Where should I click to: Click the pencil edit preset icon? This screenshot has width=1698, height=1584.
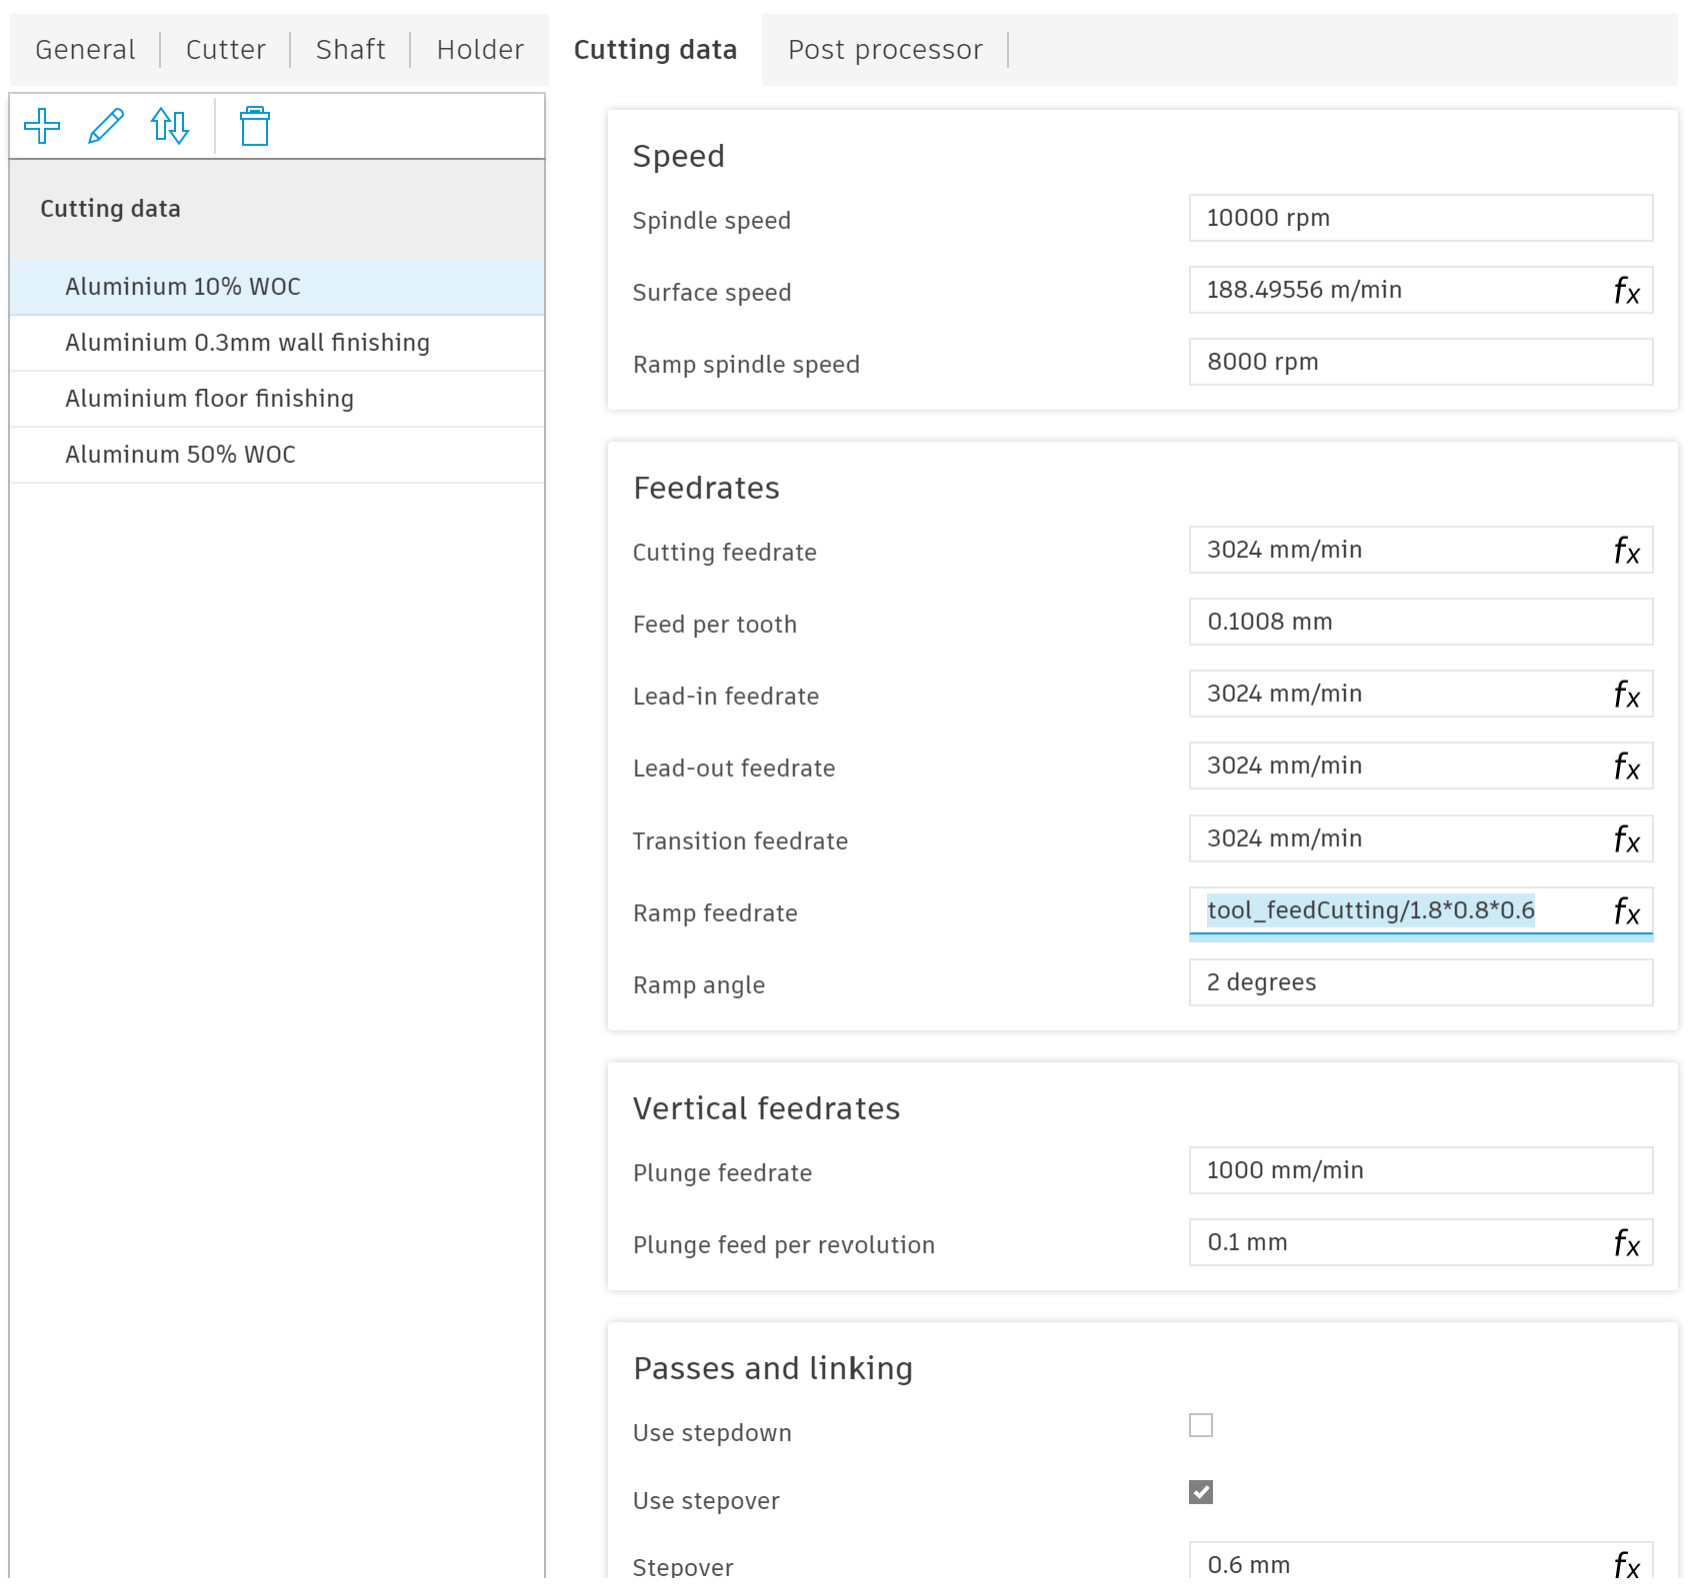pos(106,126)
